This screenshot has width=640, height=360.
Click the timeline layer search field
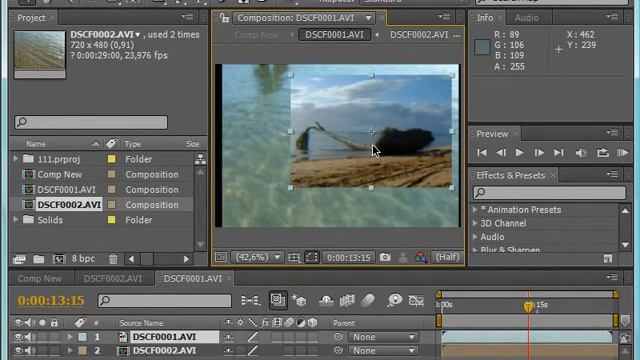tap(164, 301)
